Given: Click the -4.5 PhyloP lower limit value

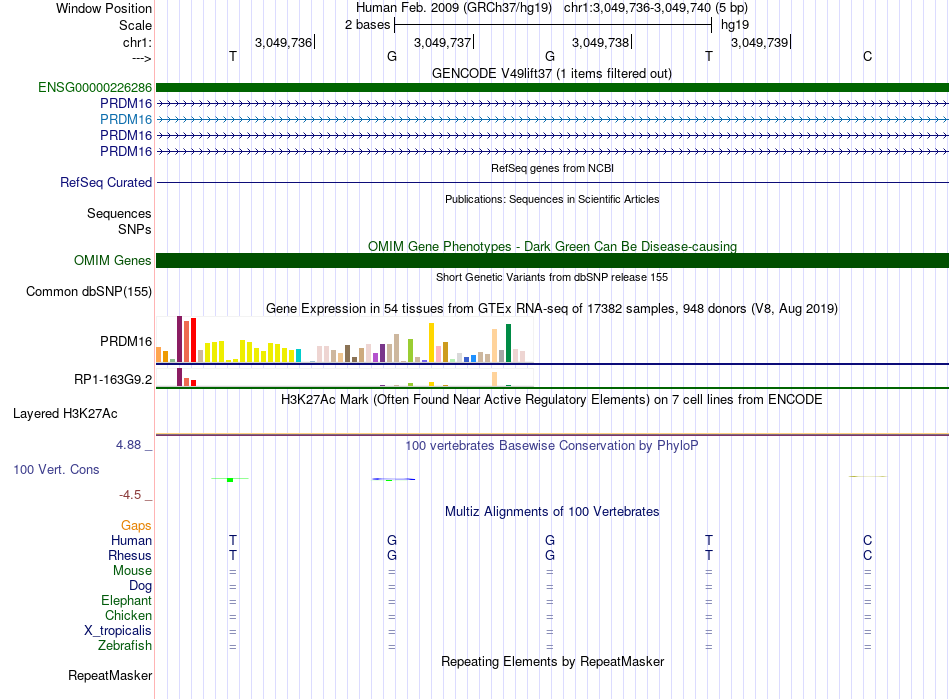Looking at the screenshot, I should [x=130, y=495].
